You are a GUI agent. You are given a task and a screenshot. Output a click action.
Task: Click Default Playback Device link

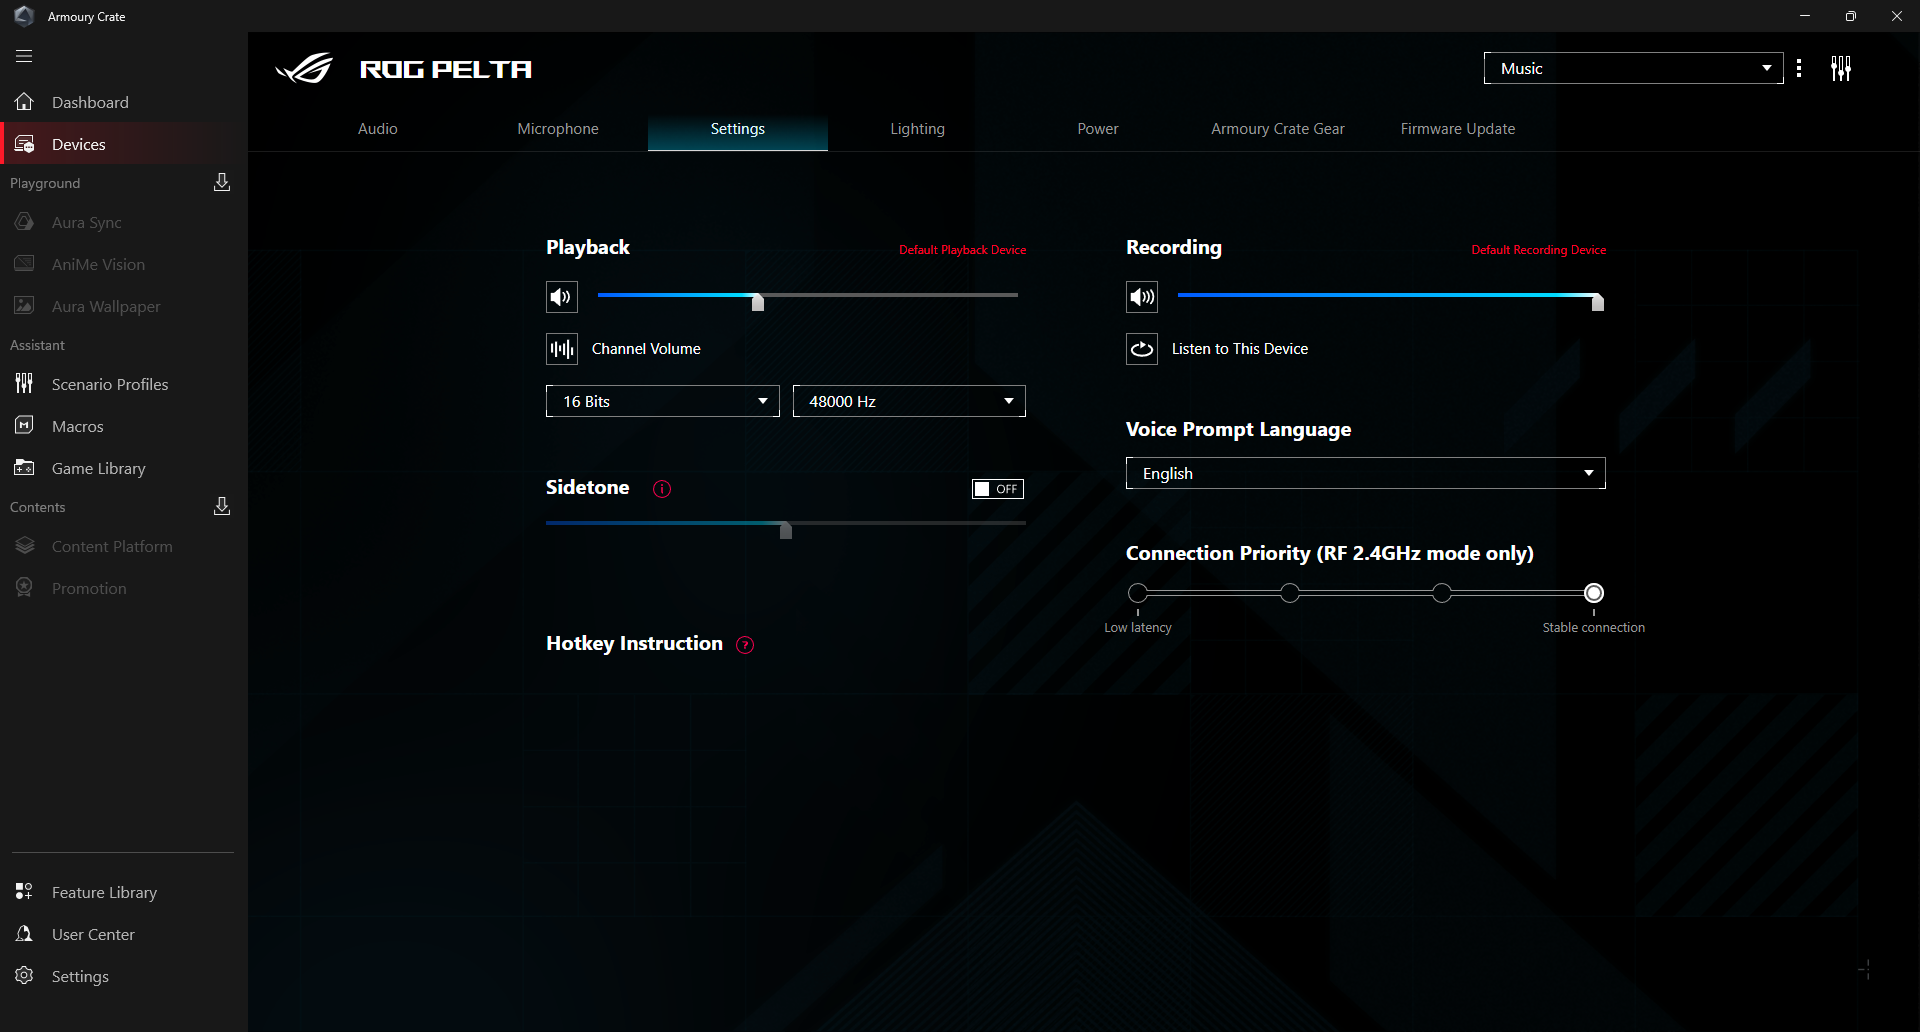point(962,250)
